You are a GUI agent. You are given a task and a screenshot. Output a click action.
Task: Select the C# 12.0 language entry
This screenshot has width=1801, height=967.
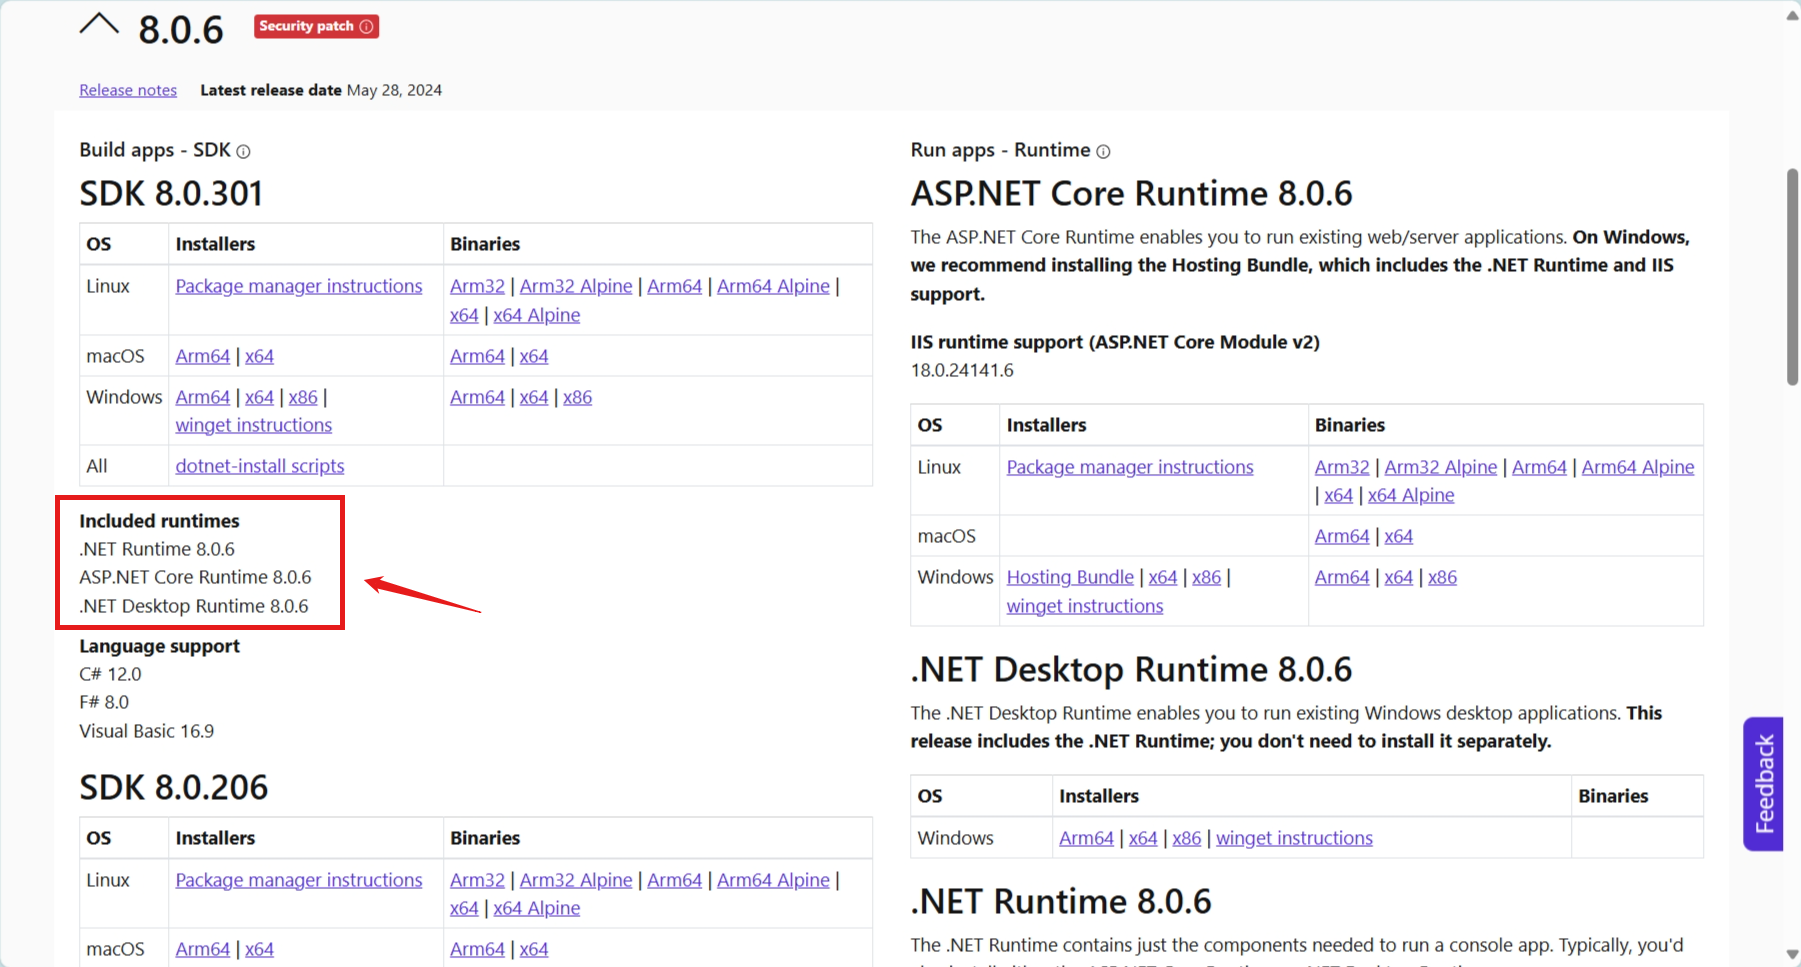tap(110, 674)
